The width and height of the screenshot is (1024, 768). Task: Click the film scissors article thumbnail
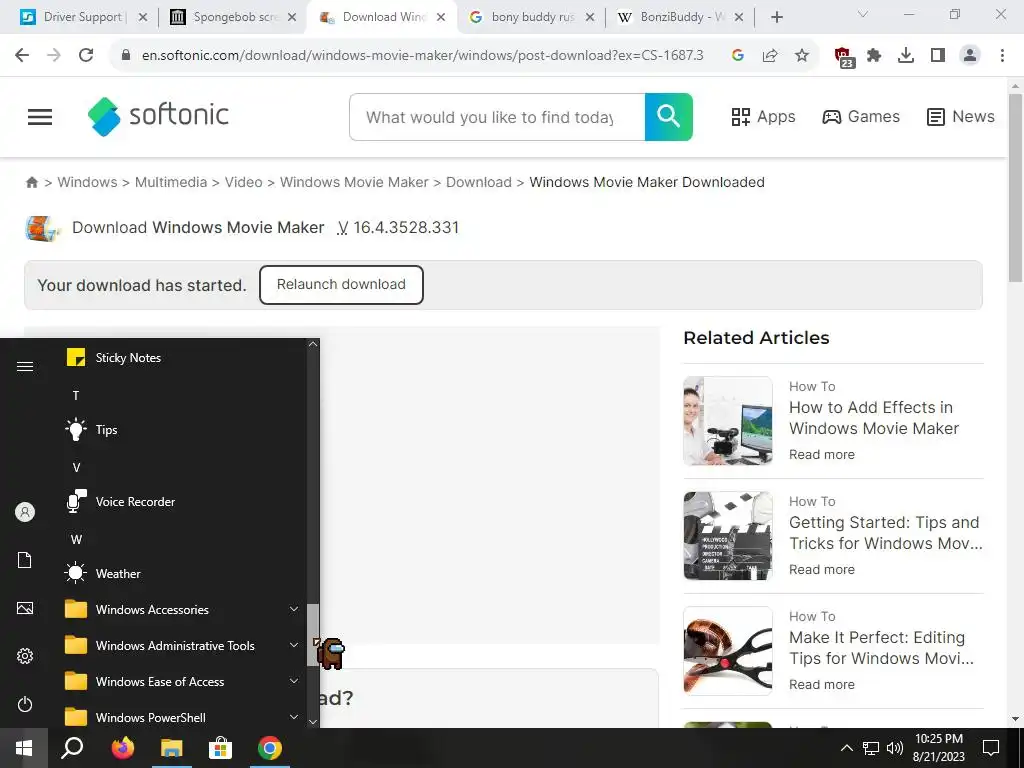pos(728,650)
